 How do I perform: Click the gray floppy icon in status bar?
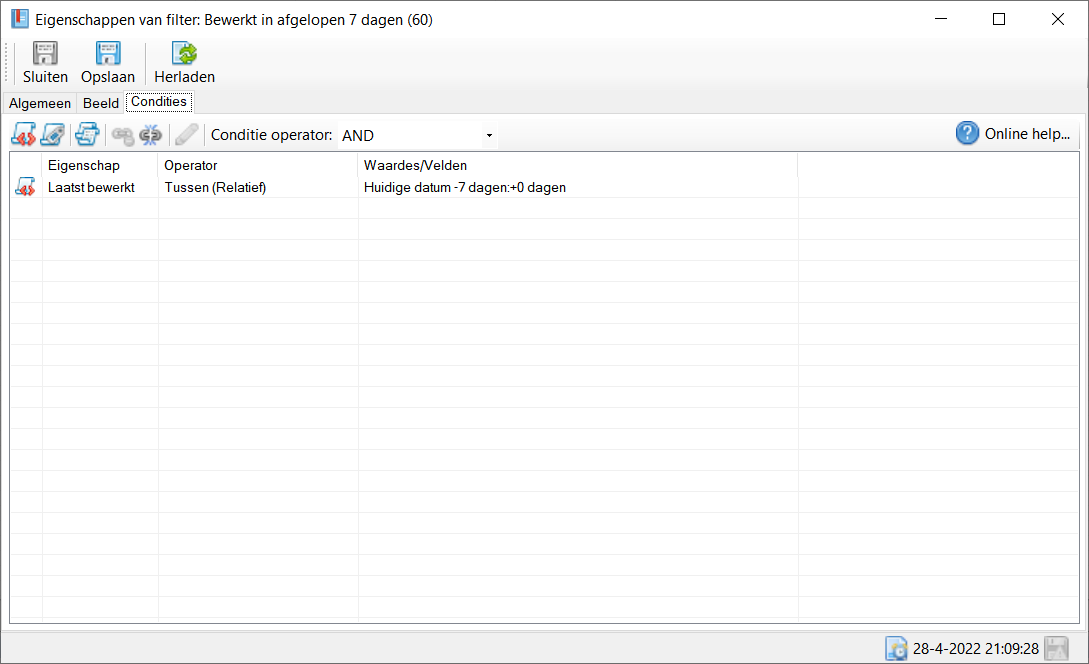point(1056,648)
